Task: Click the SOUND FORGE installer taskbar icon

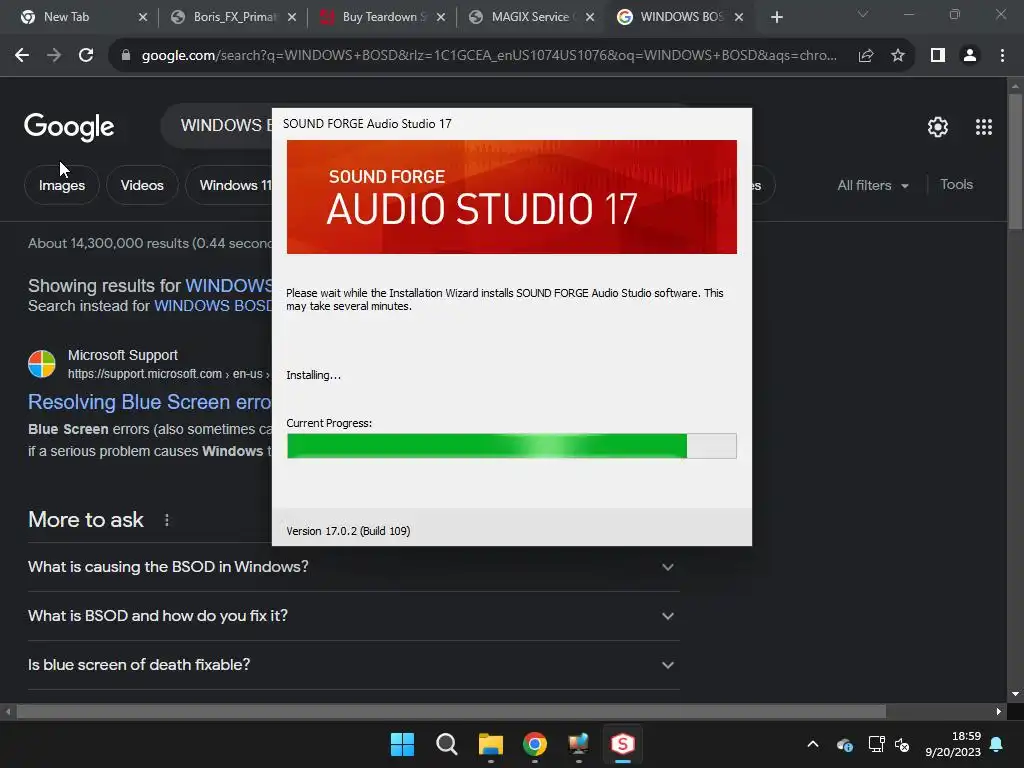Action: click(x=623, y=744)
